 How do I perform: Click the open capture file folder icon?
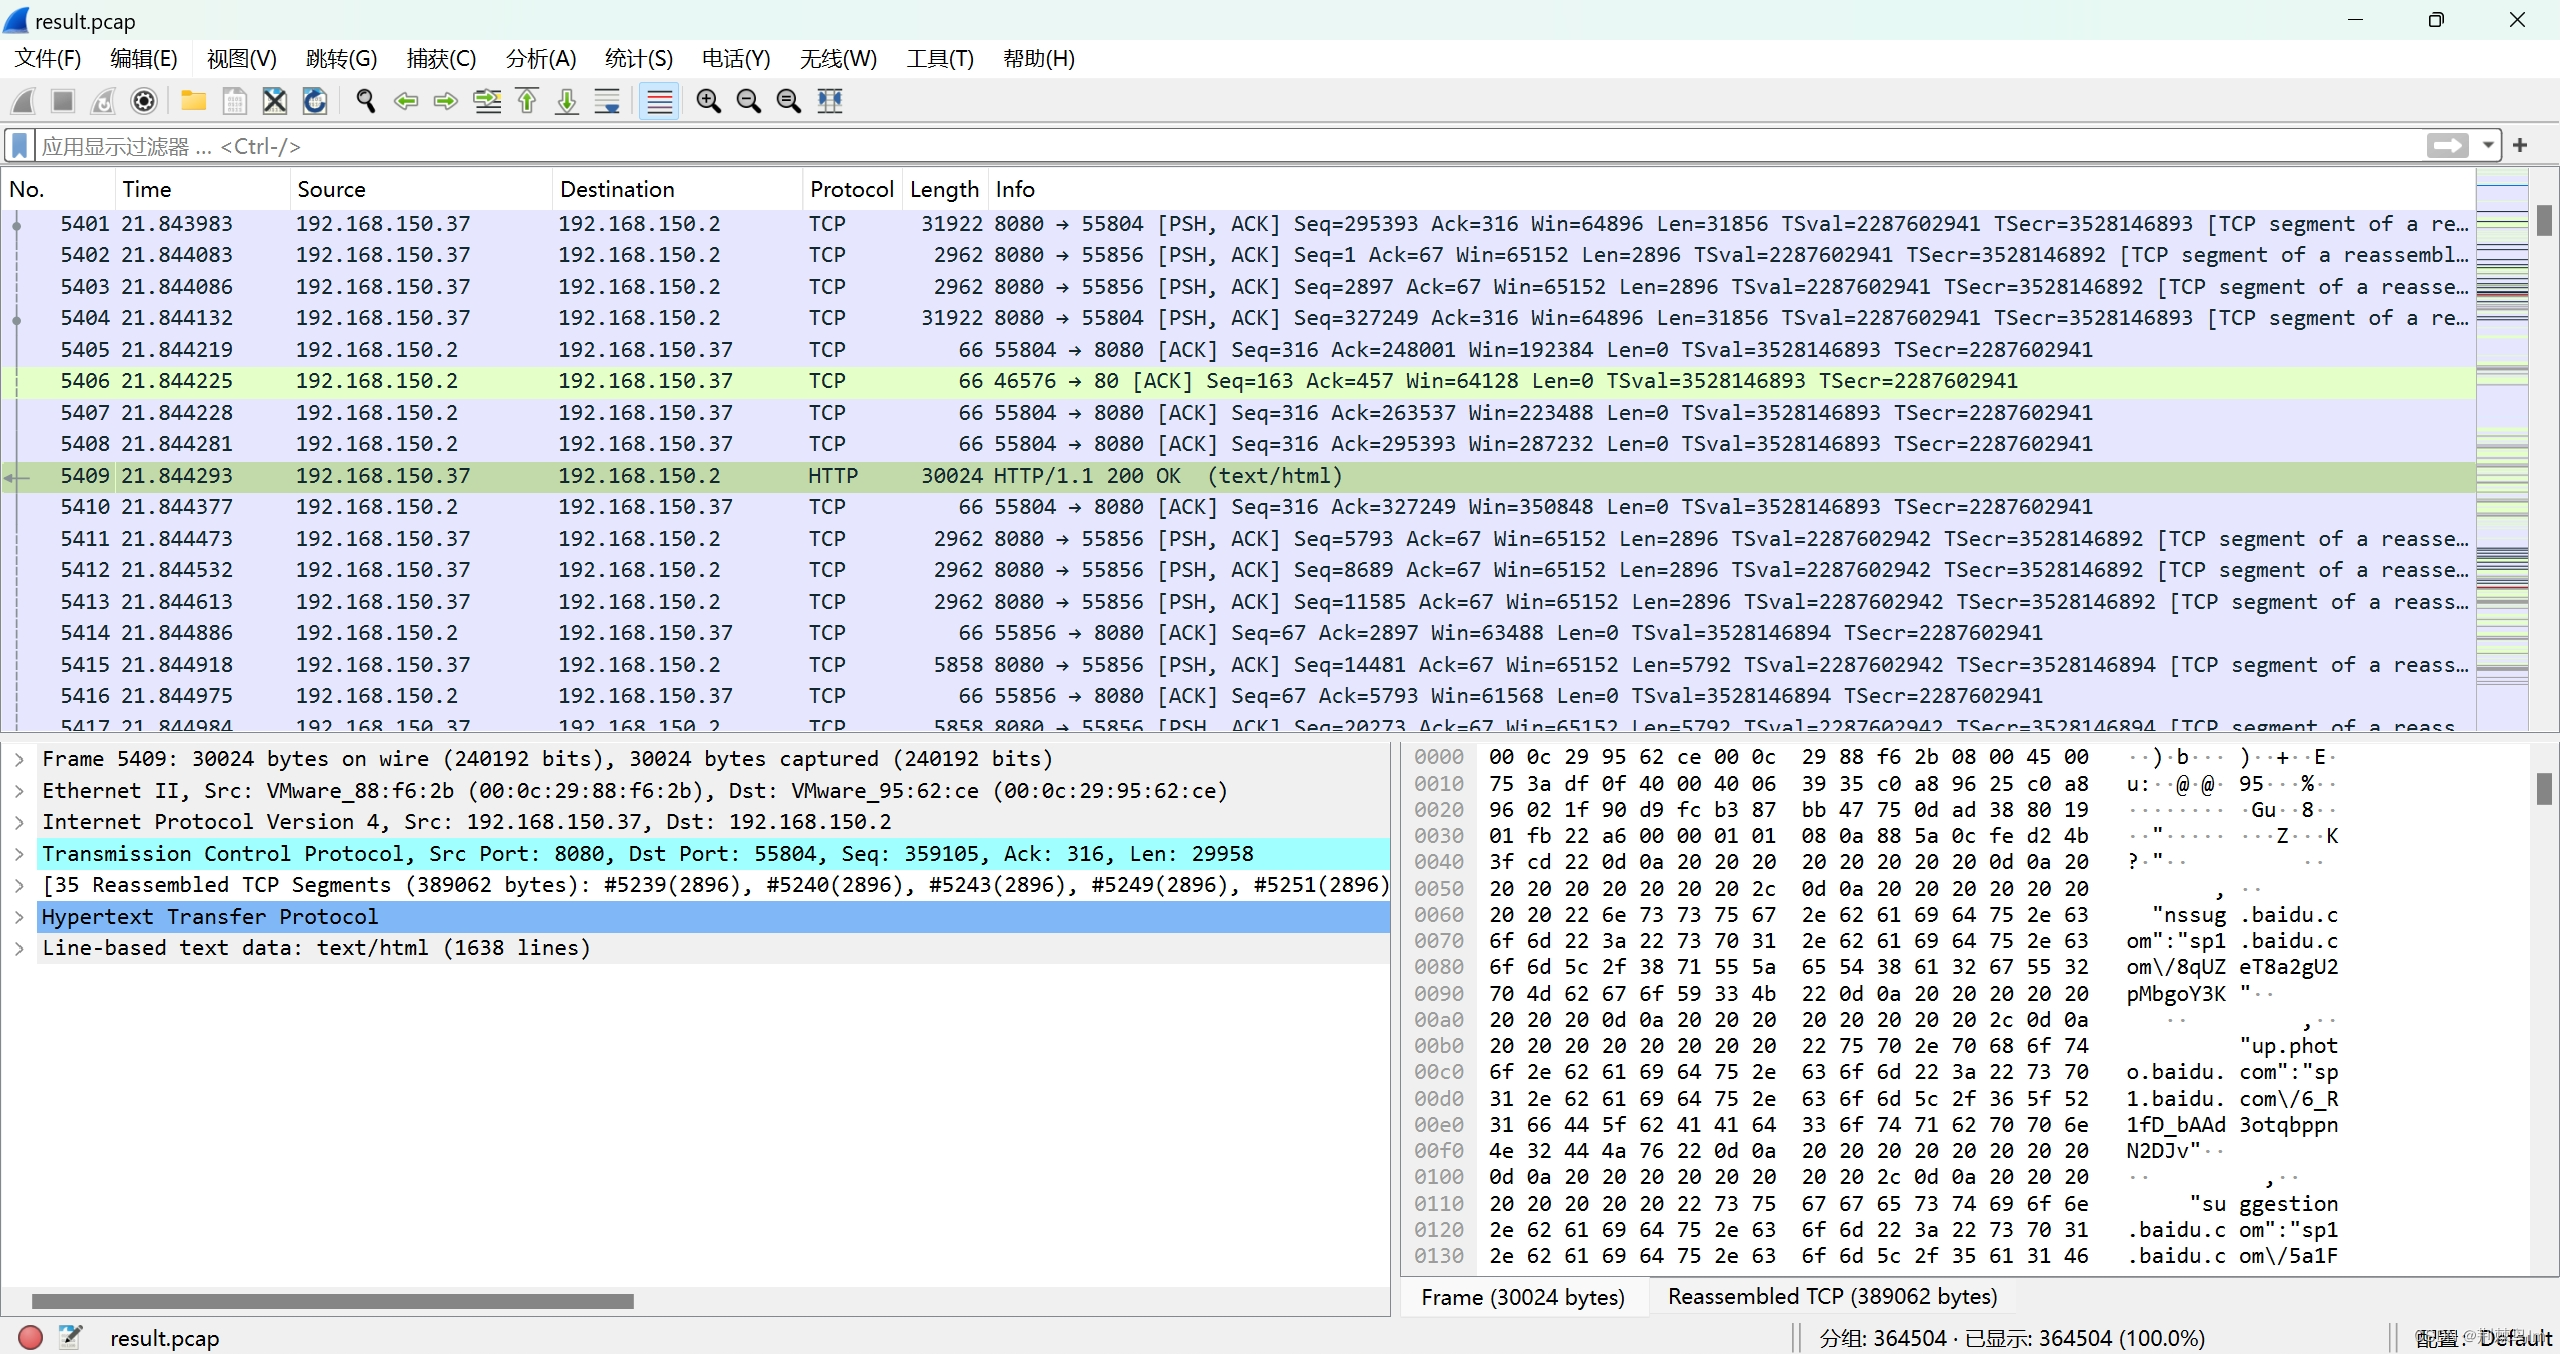coord(193,101)
